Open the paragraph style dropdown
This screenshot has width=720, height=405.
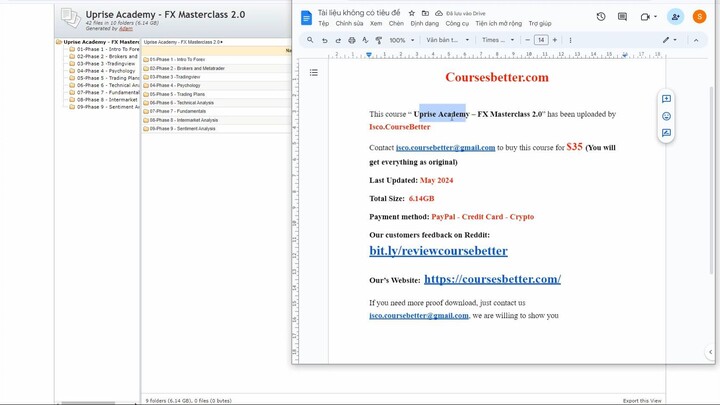pyautogui.click(x=447, y=40)
